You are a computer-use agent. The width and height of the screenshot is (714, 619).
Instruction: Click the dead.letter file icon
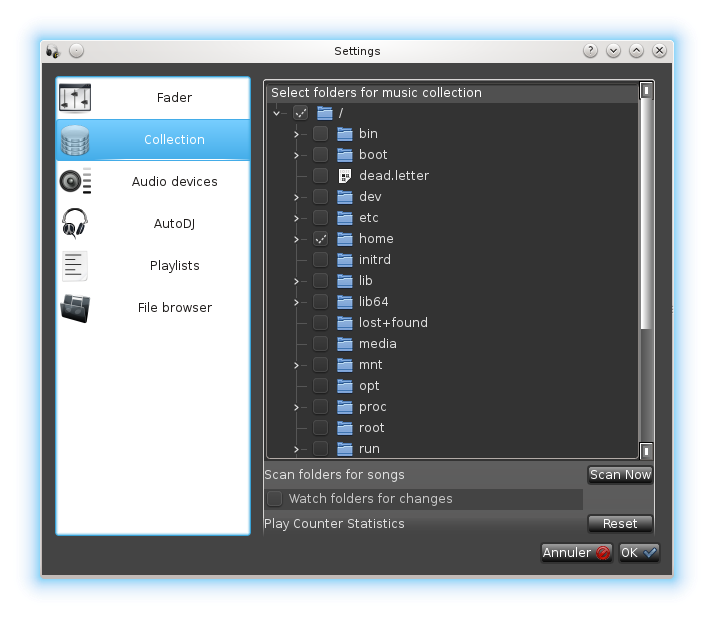pos(345,176)
